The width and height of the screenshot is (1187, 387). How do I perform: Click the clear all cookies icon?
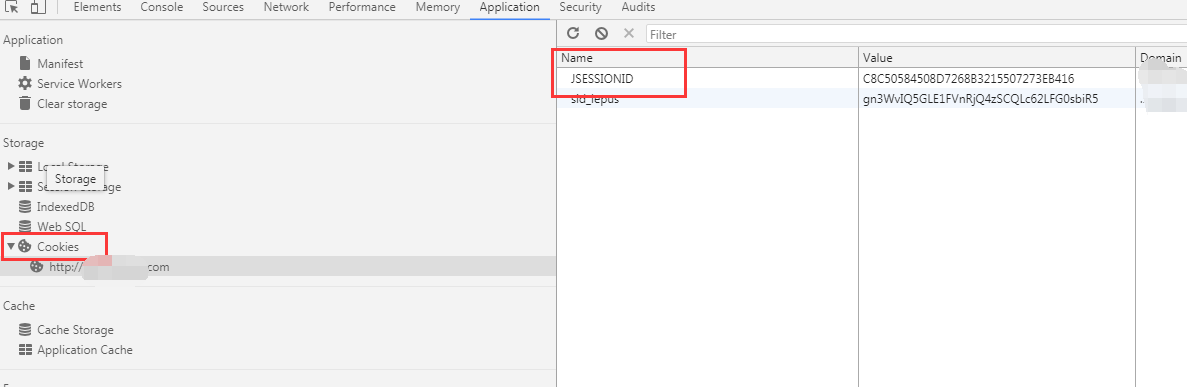pos(601,33)
